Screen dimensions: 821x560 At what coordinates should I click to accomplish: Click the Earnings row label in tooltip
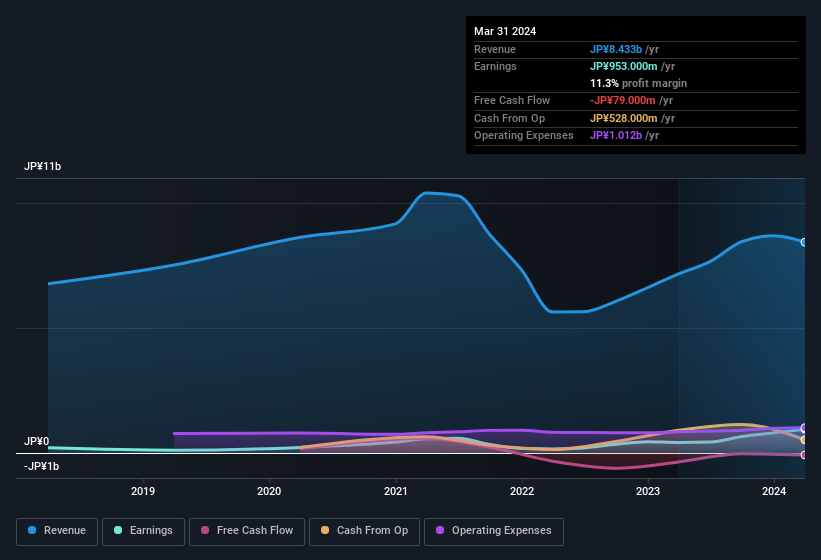pyautogui.click(x=495, y=66)
